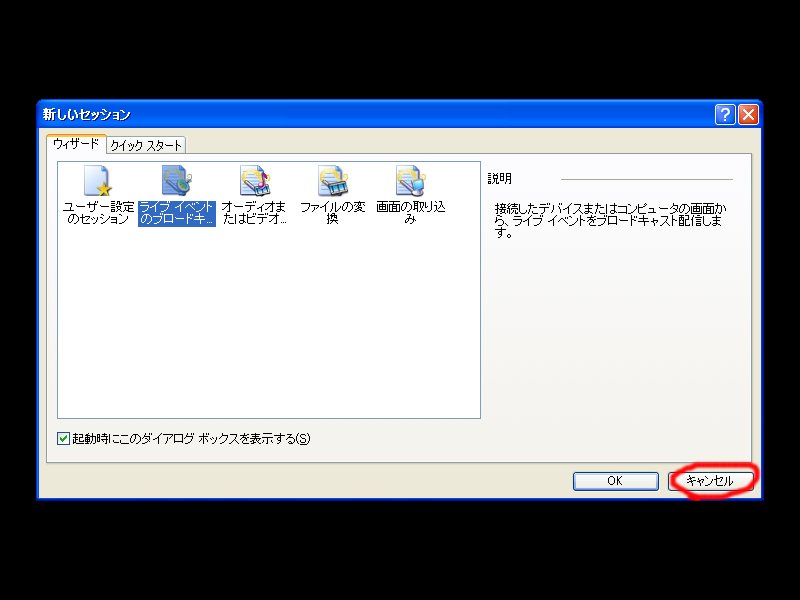Pick the ファイルの変換 wizard icon
800x600 pixels.
(333, 181)
